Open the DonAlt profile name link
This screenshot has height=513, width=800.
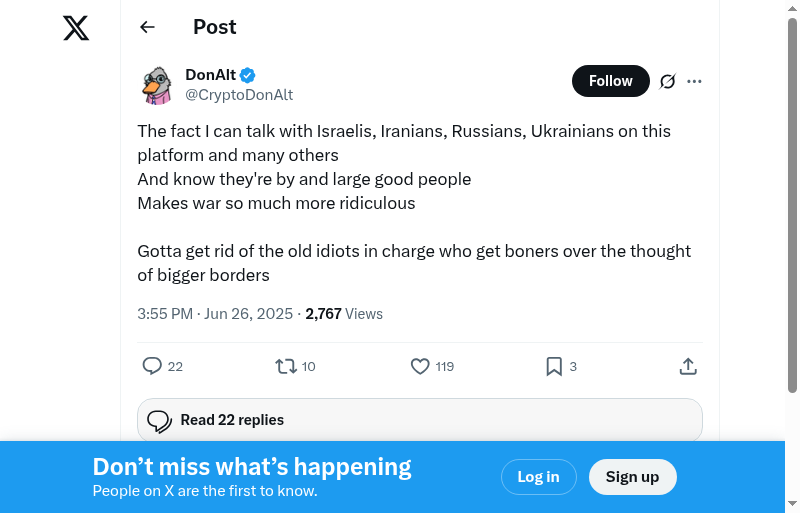(x=210, y=75)
